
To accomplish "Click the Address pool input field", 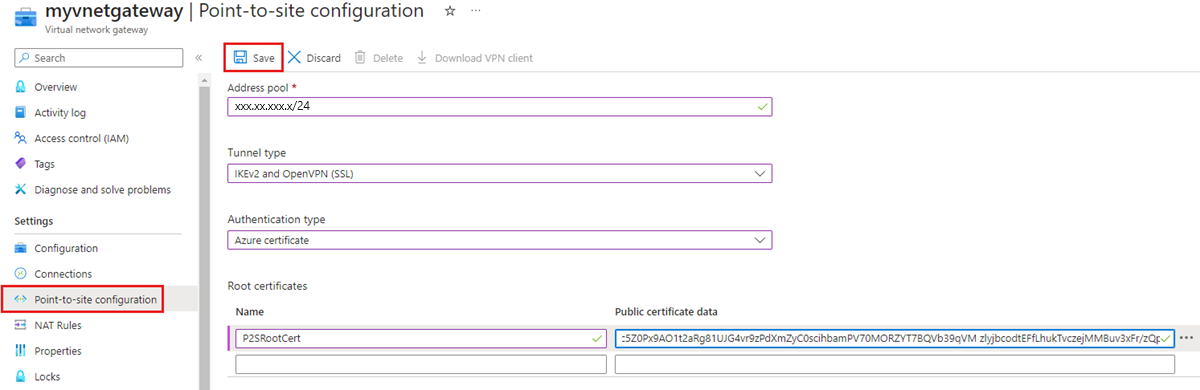I will [x=500, y=106].
